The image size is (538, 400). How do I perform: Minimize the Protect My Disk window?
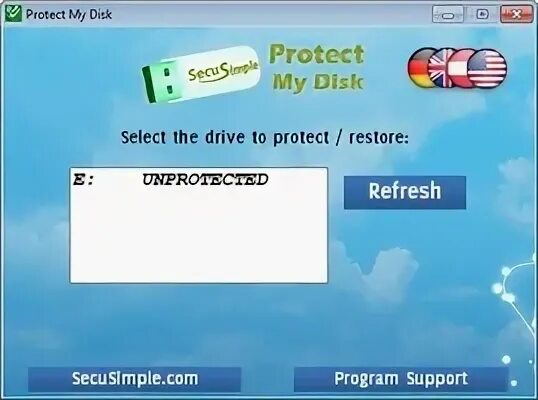447,14
